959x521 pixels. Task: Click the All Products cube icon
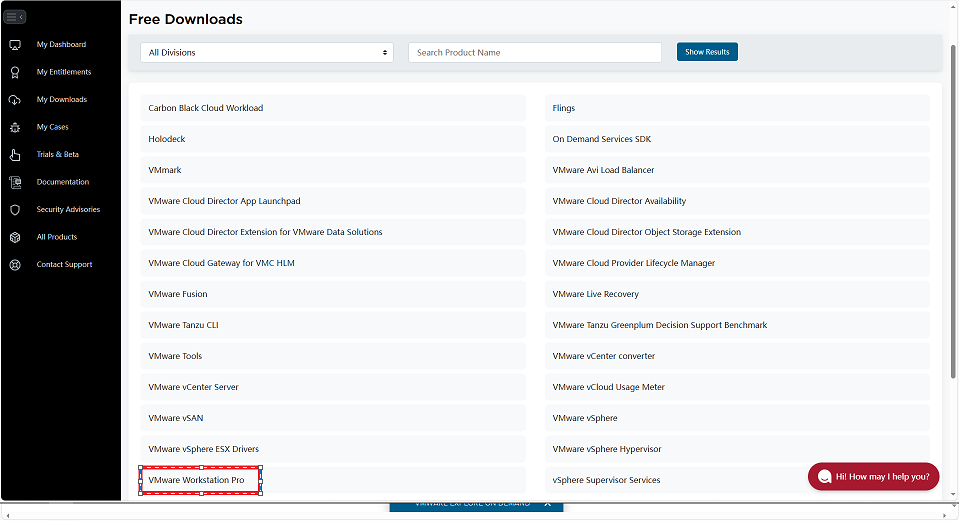click(15, 237)
